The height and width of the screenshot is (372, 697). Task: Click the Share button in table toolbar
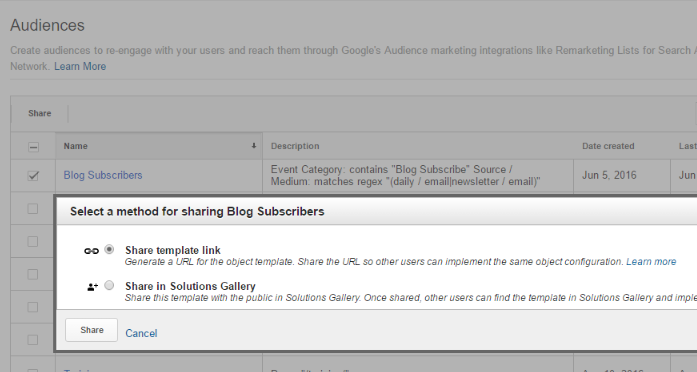[40, 113]
